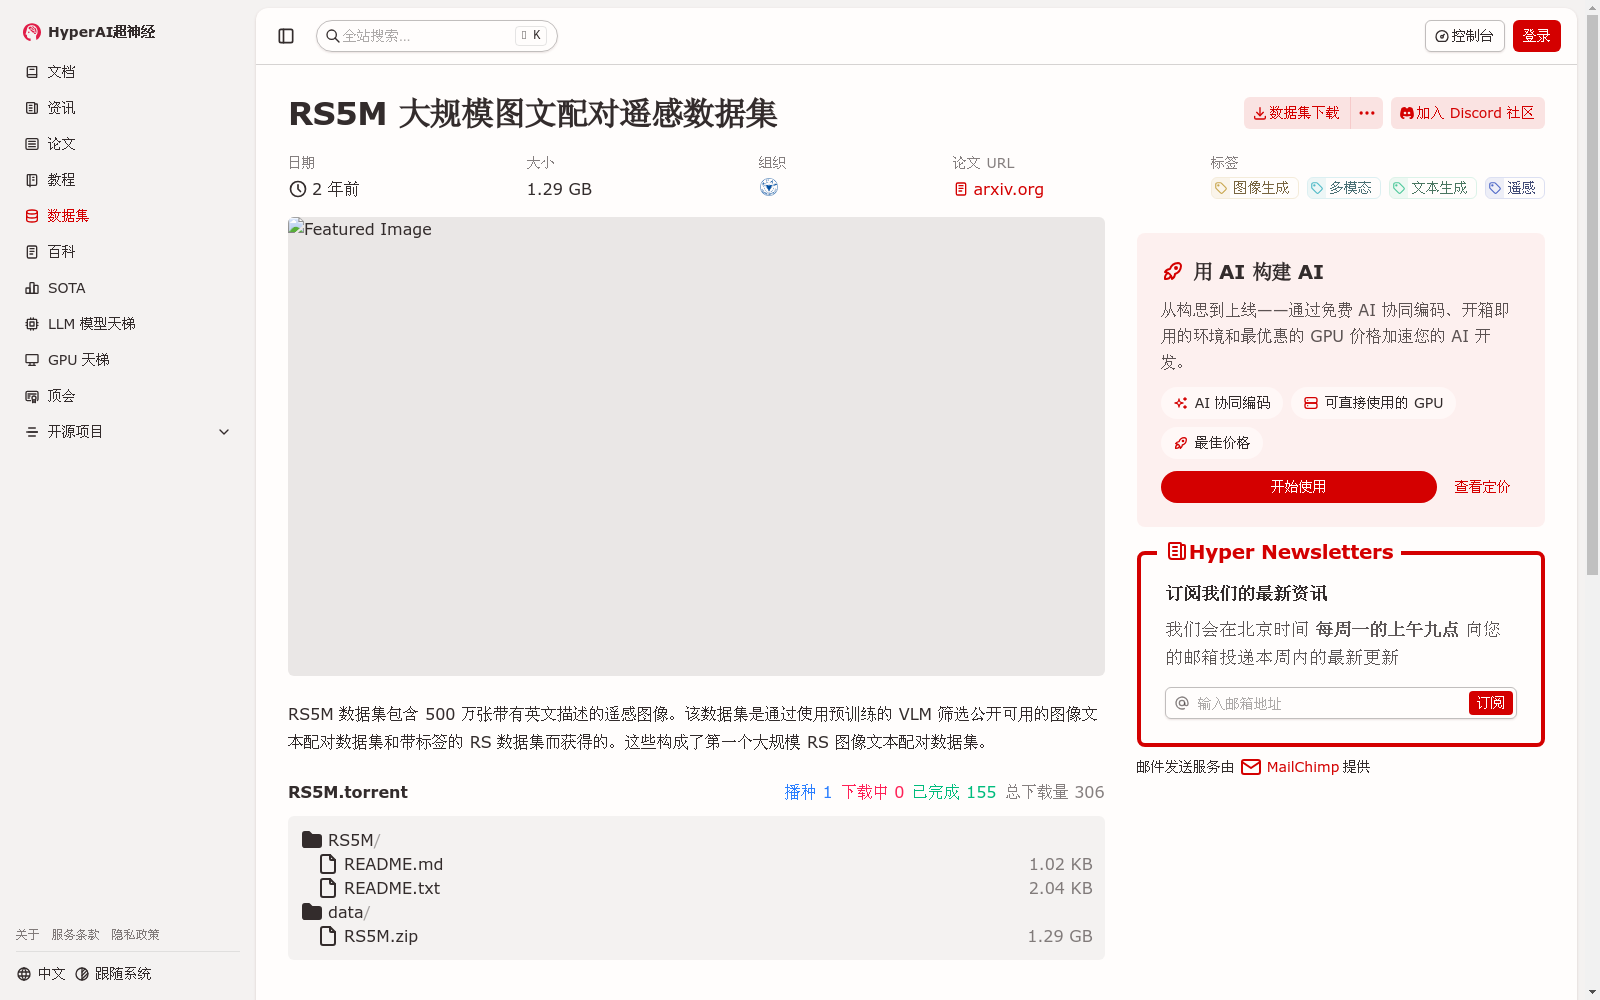Screen dimensions: 1600x1000
Task: Open the GPU 天梯 sidebar icon
Action: tap(33, 359)
